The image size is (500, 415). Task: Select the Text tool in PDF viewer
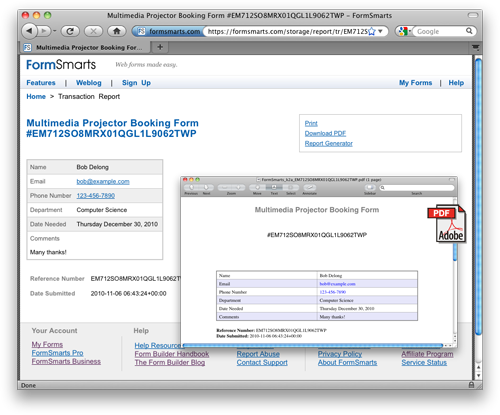[274, 188]
